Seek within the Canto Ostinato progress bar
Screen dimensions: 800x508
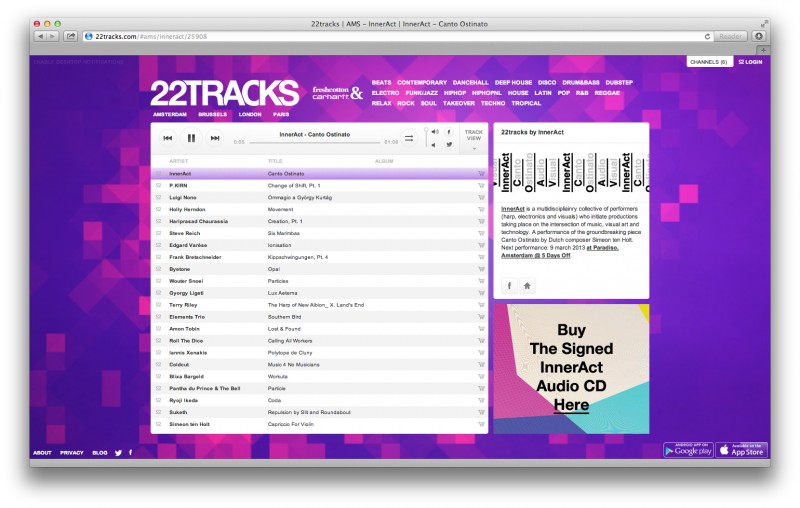(315, 142)
